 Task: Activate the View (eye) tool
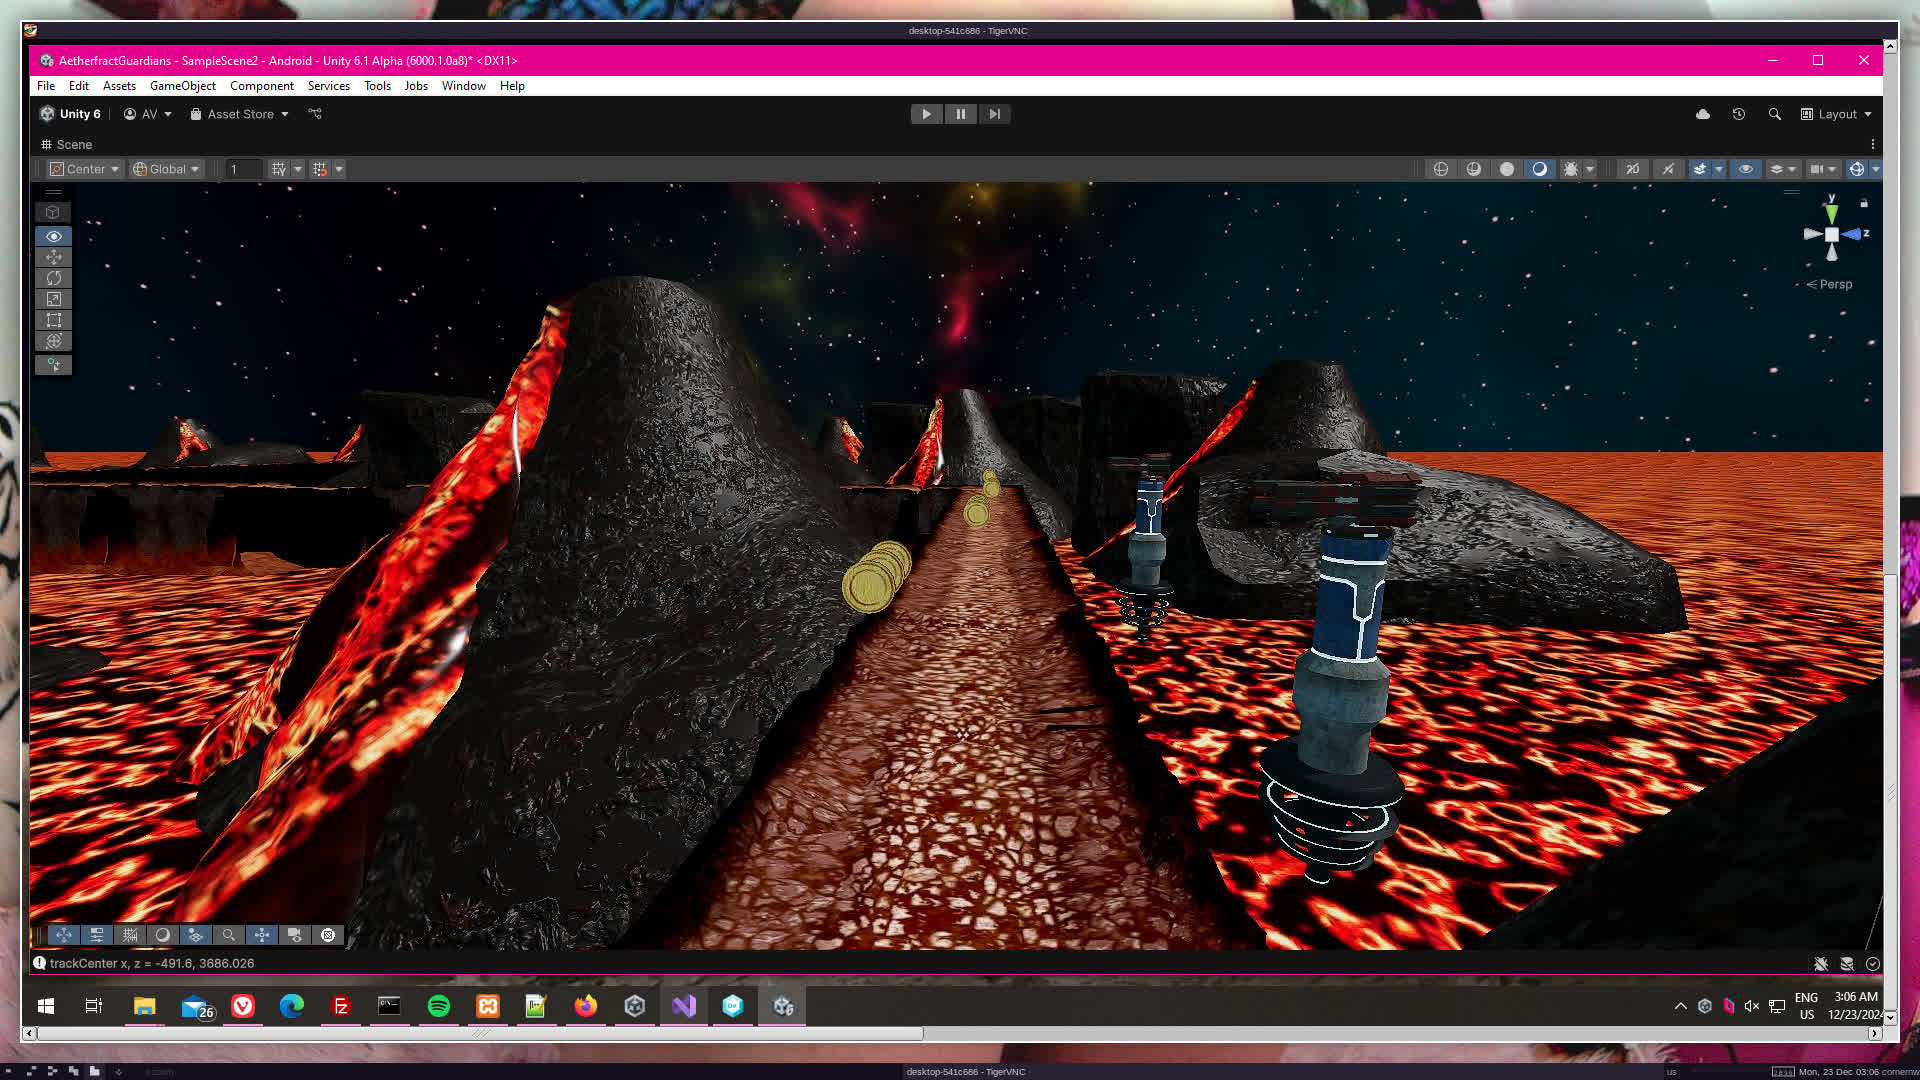(54, 236)
